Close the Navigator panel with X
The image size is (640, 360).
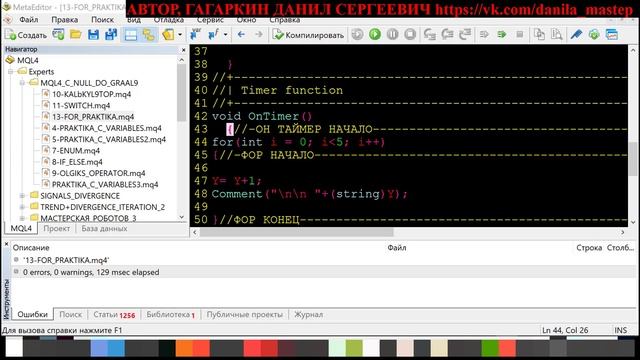tap(183, 50)
